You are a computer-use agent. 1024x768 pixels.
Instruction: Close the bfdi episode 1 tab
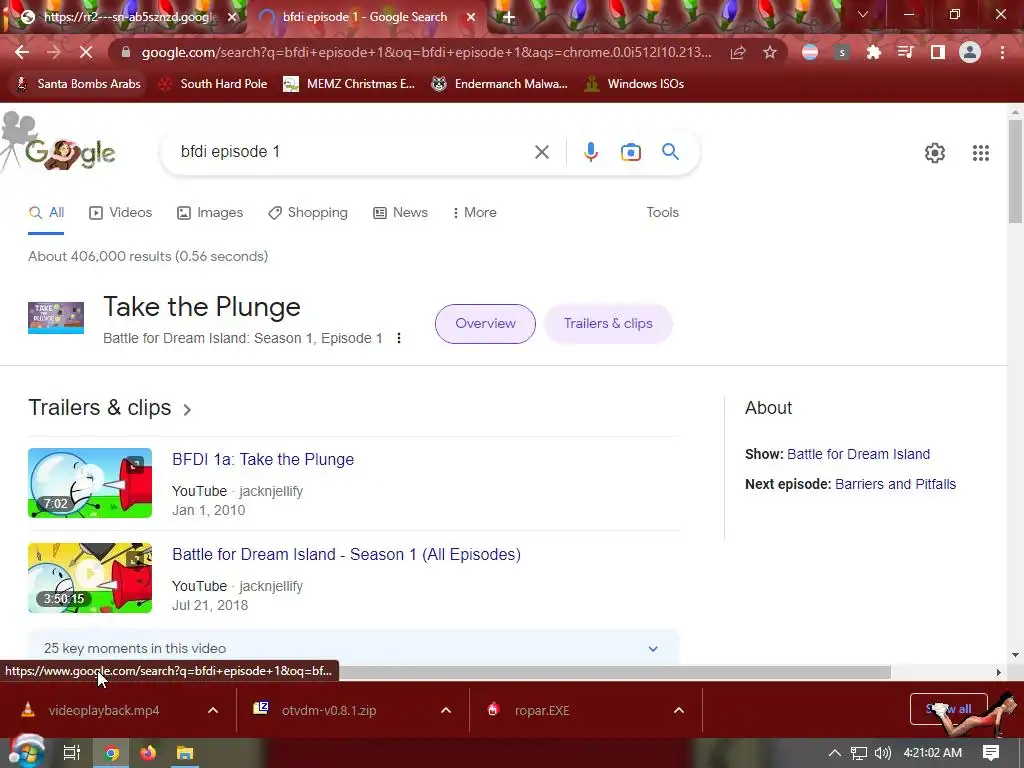pos(471,18)
